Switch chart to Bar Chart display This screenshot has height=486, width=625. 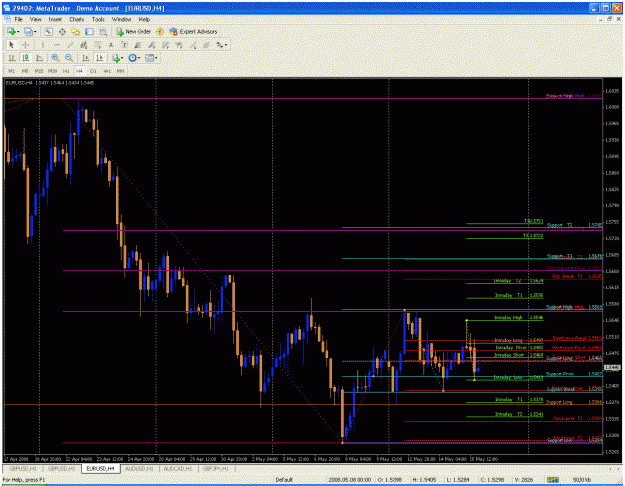(12, 58)
